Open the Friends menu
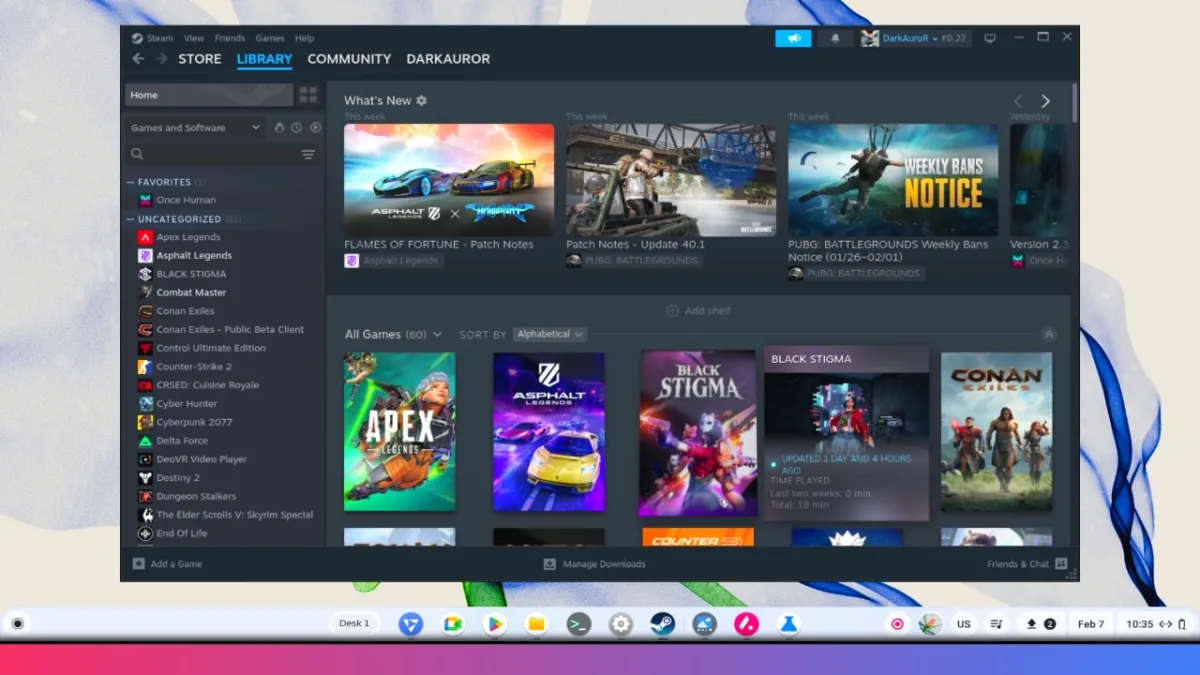The height and width of the screenshot is (675, 1200). tap(229, 38)
